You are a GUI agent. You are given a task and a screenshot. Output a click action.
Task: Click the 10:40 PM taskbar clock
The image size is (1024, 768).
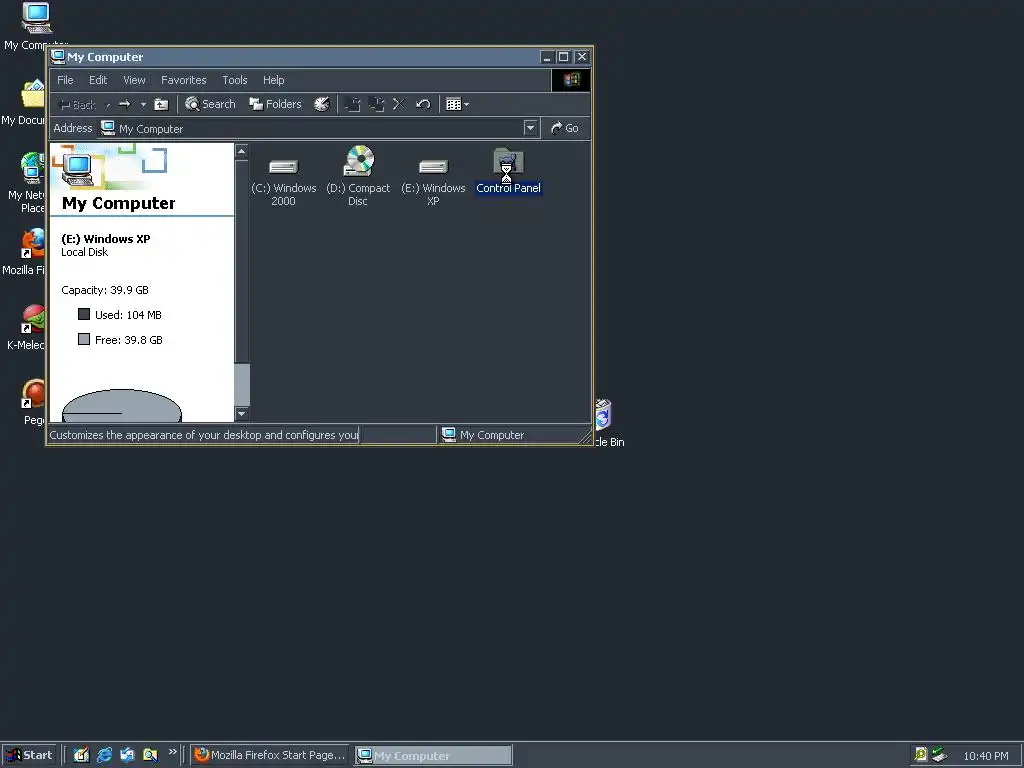point(986,756)
